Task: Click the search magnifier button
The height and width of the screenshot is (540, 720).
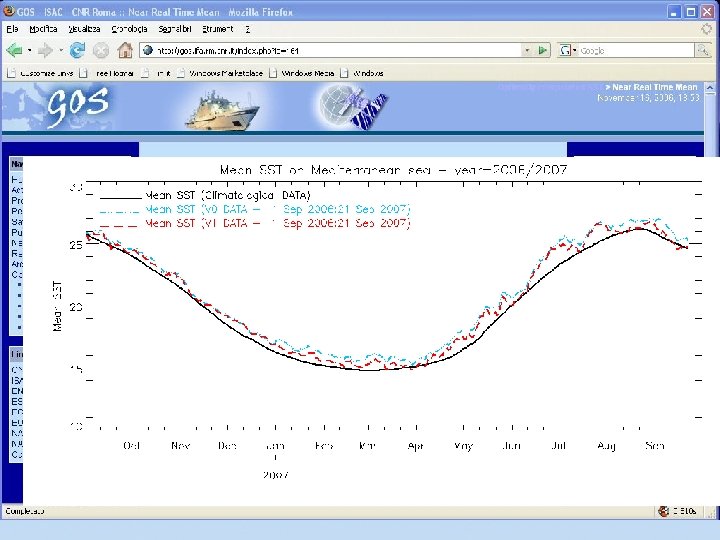Action: (703, 51)
